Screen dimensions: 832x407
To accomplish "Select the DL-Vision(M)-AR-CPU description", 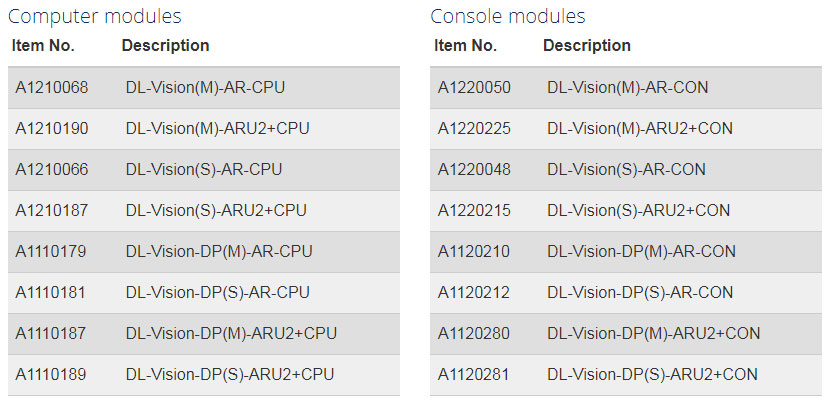I will 205,87.
